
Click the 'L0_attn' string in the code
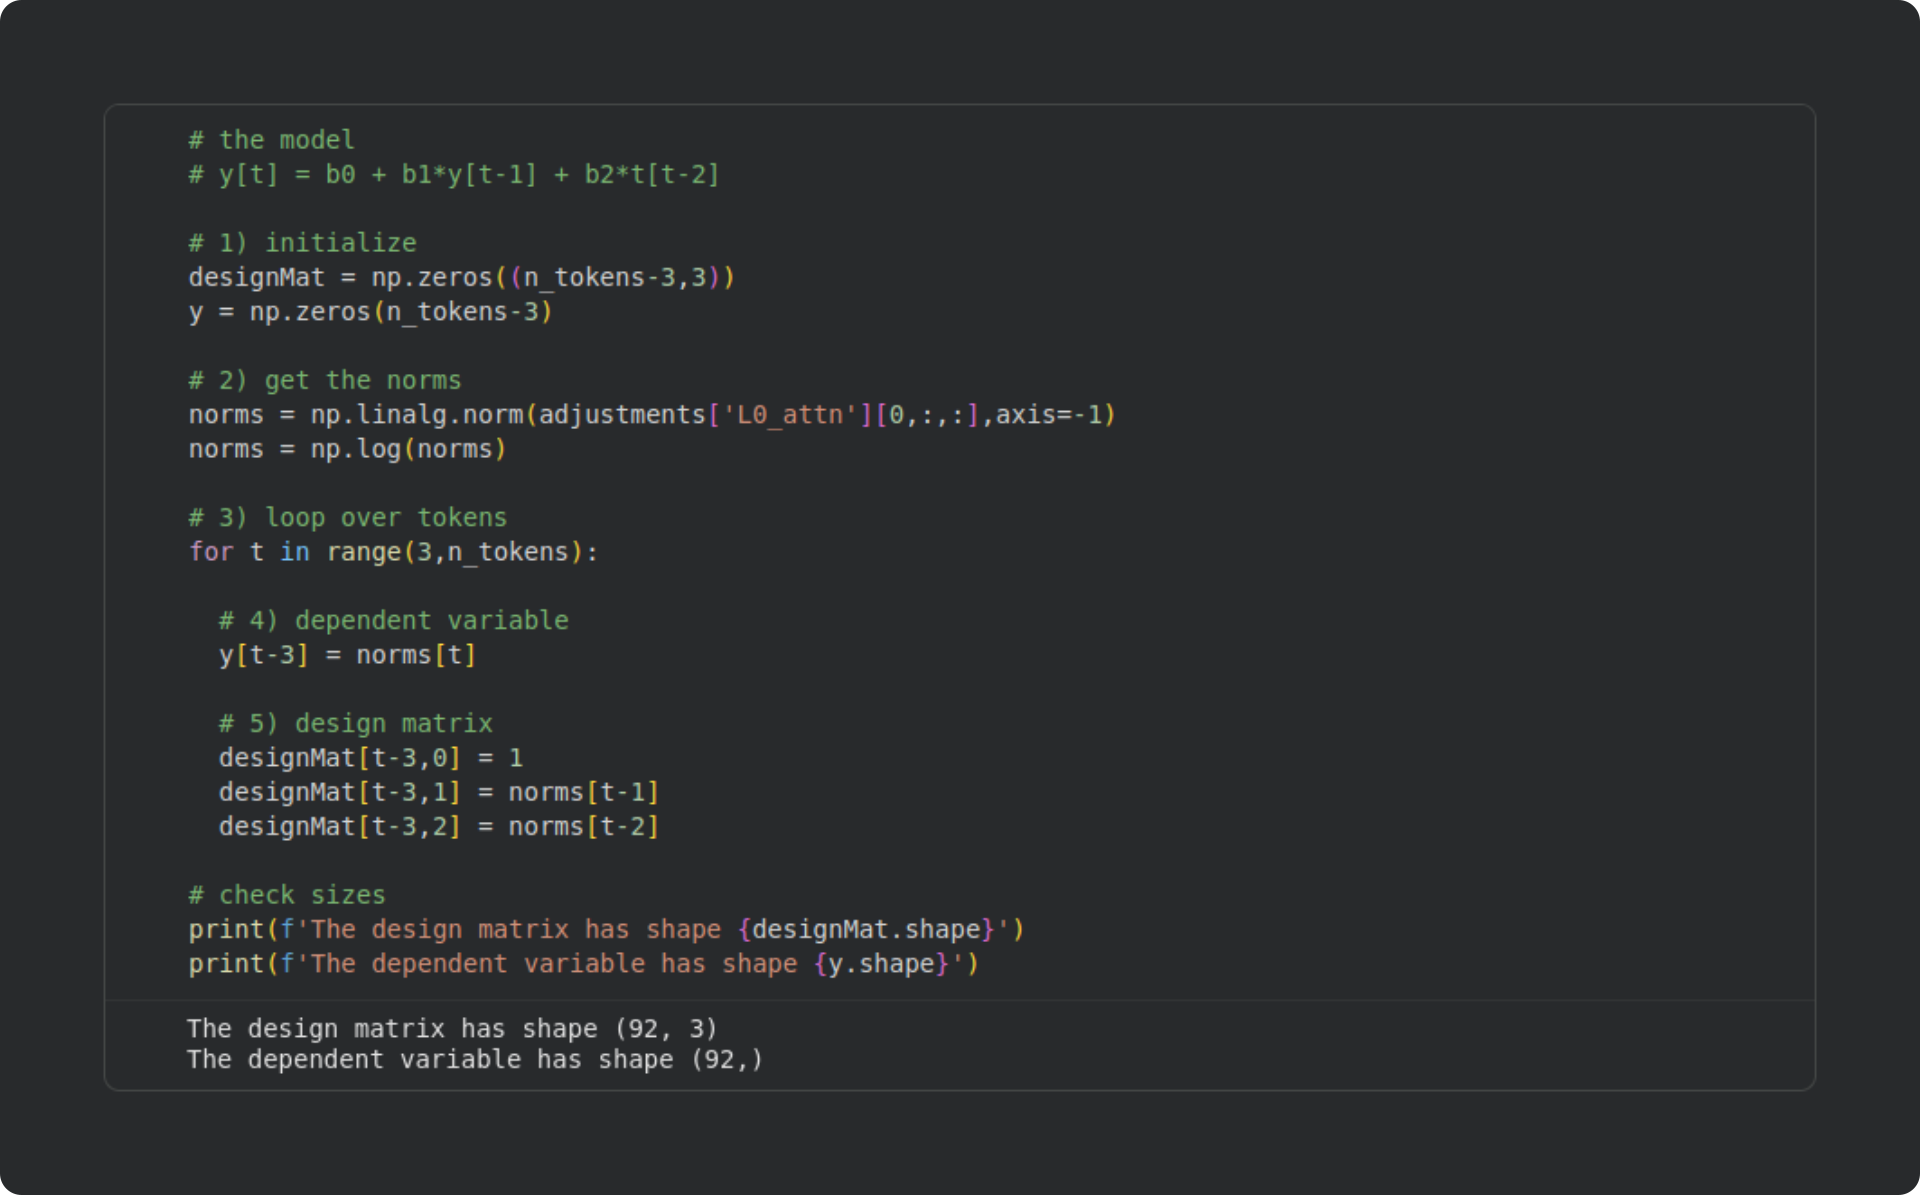(x=789, y=415)
